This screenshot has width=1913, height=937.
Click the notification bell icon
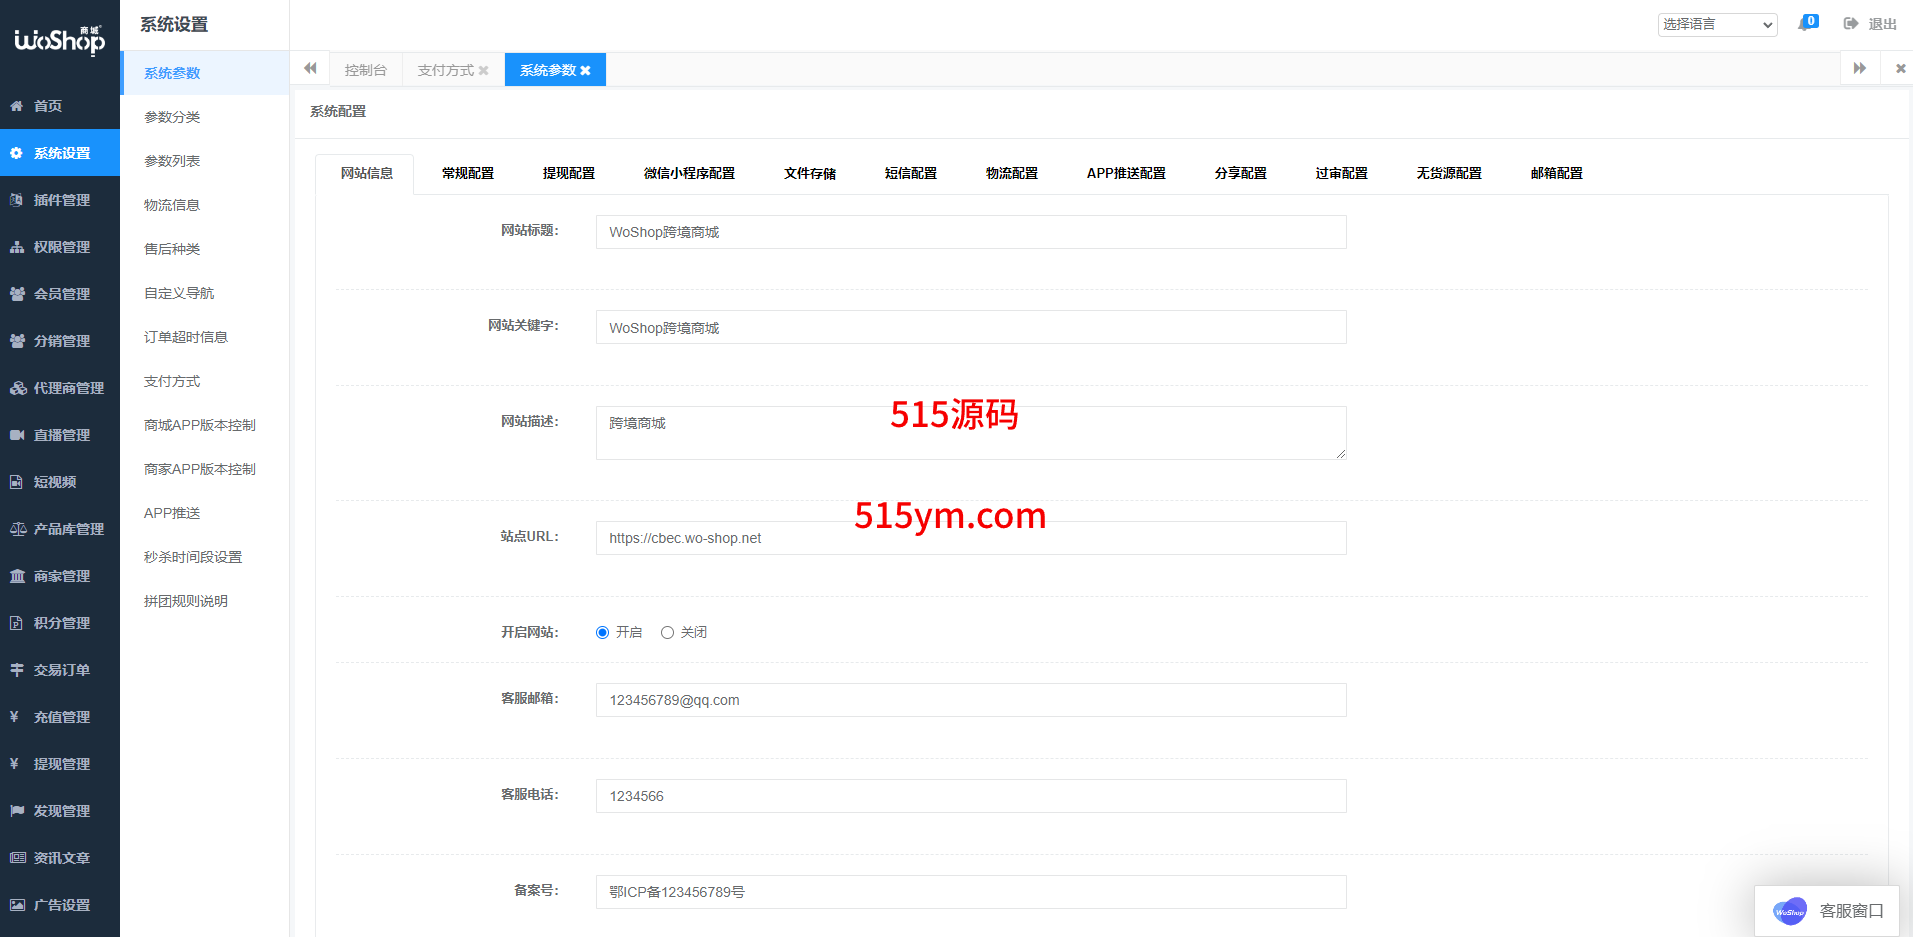(1805, 24)
